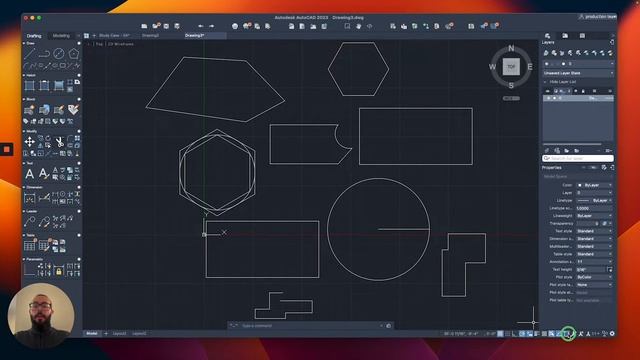Click the first large Hatch tool icon
The image size is (640, 360).
[x=30, y=85]
